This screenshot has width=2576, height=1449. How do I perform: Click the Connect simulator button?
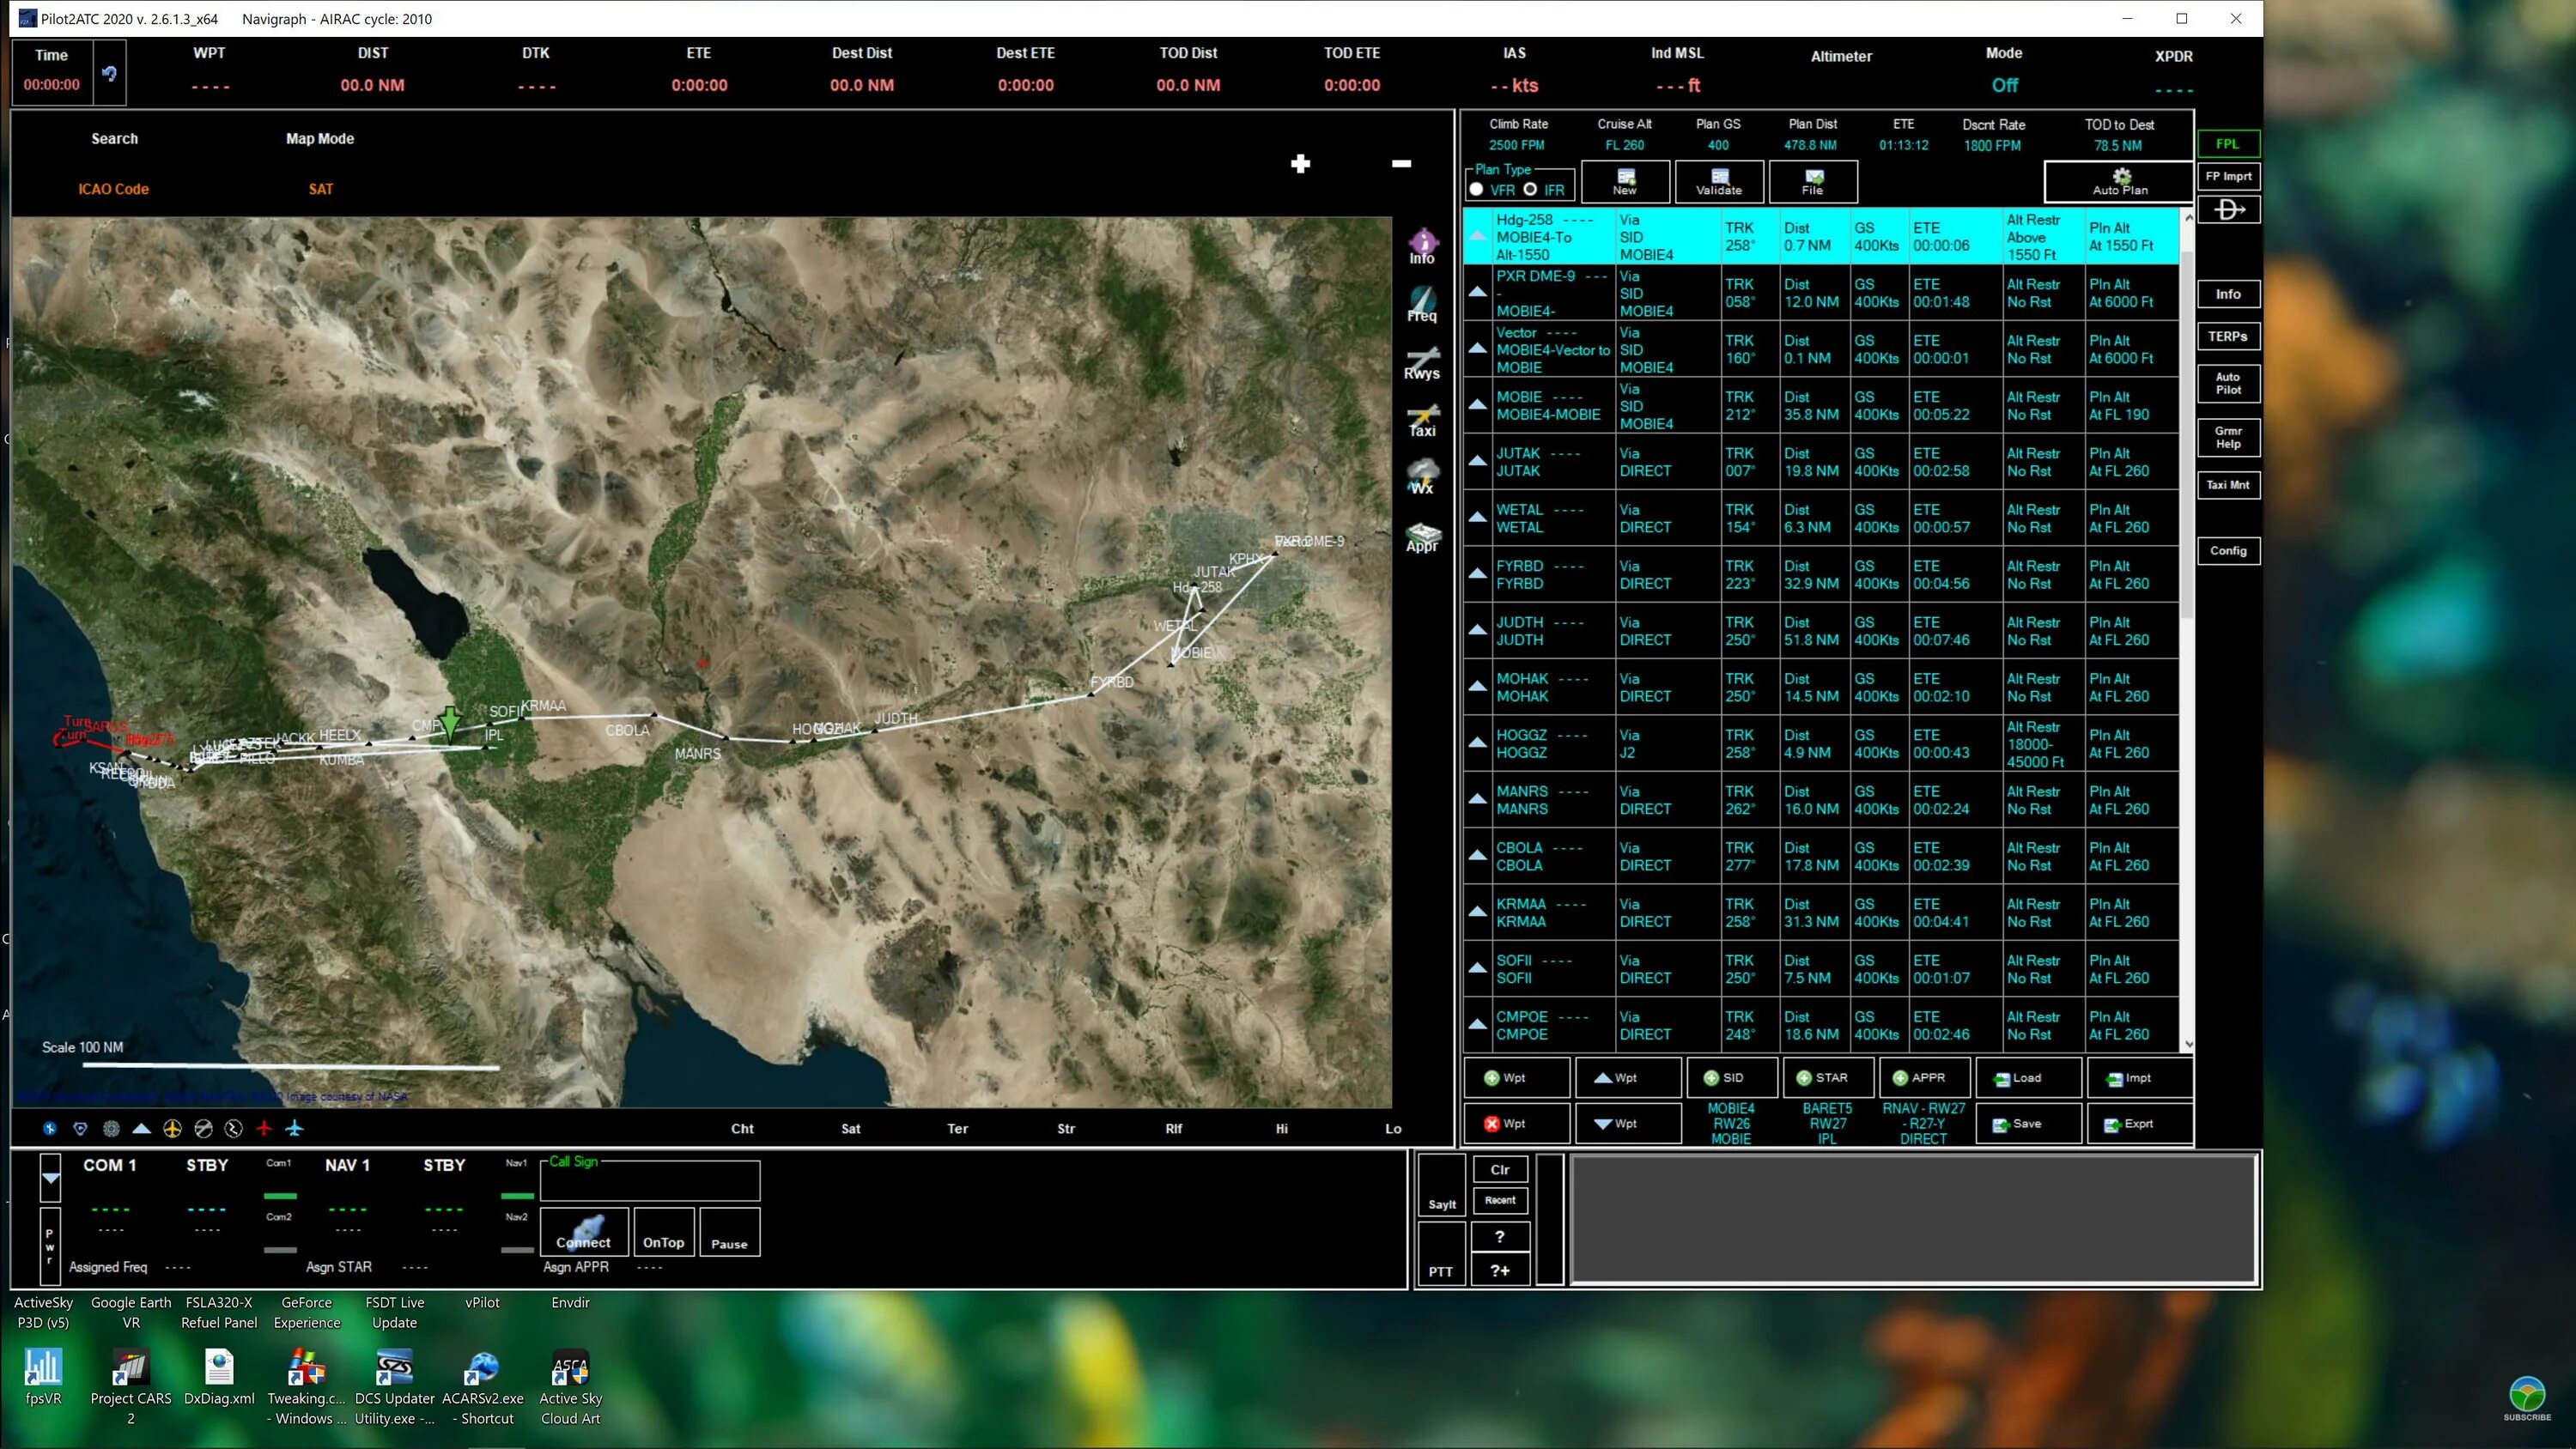(x=584, y=1232)
